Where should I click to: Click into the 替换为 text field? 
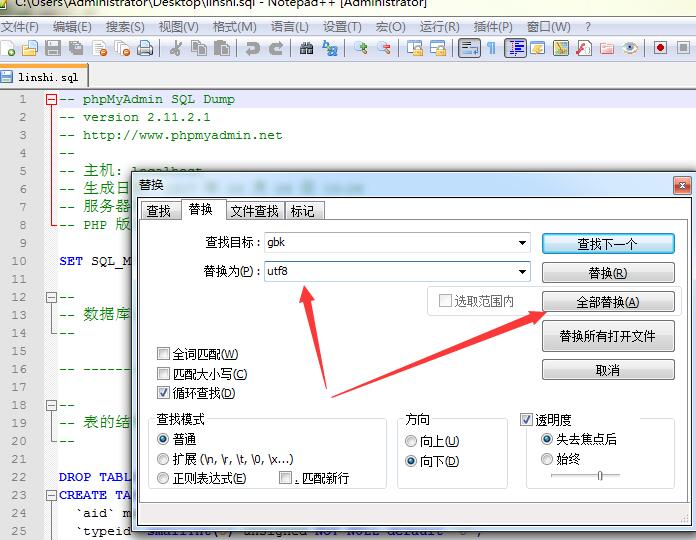pos(388,272)
